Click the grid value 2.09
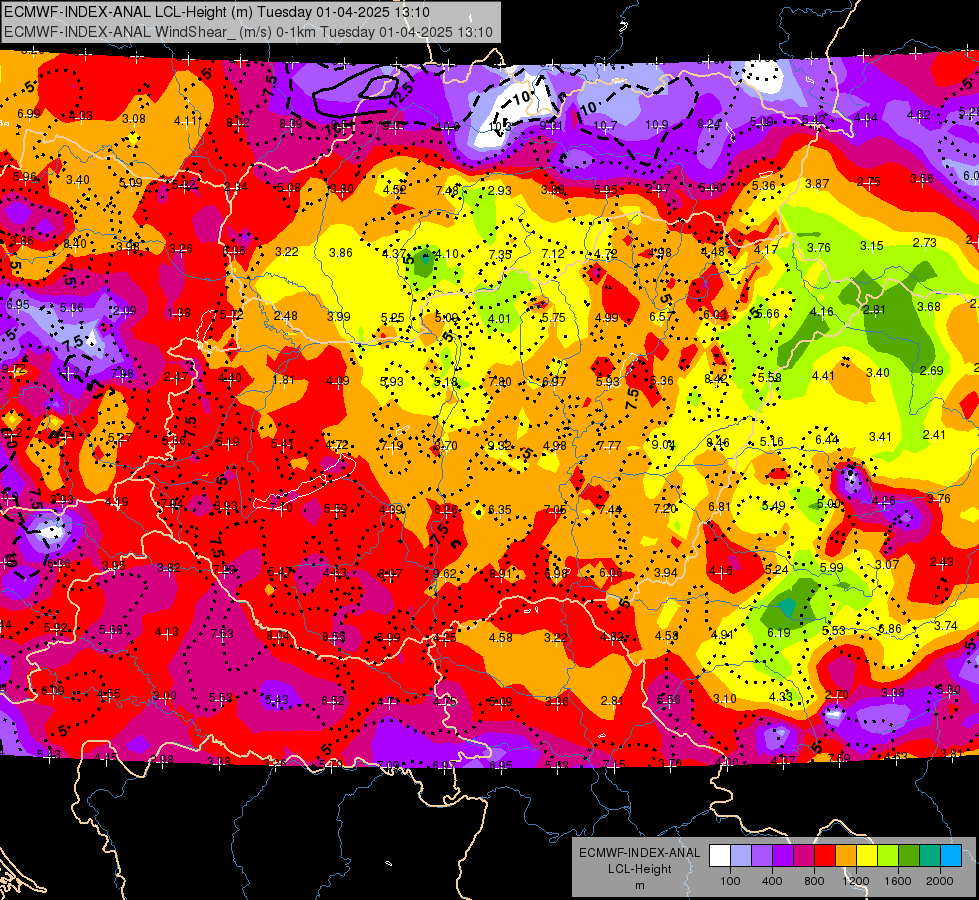Image resolution: width=979 pixels, height=900 pixels. pyautogui.click(x=125, y=310)
